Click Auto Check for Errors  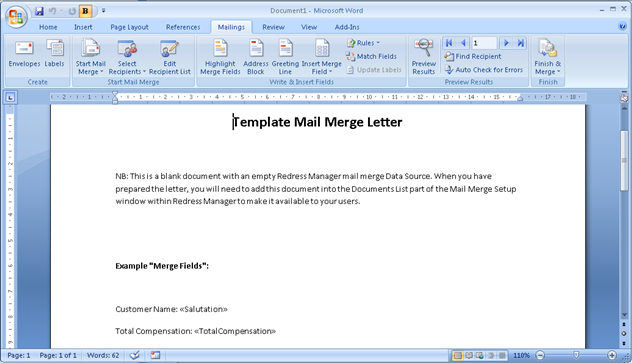point(484,70)
